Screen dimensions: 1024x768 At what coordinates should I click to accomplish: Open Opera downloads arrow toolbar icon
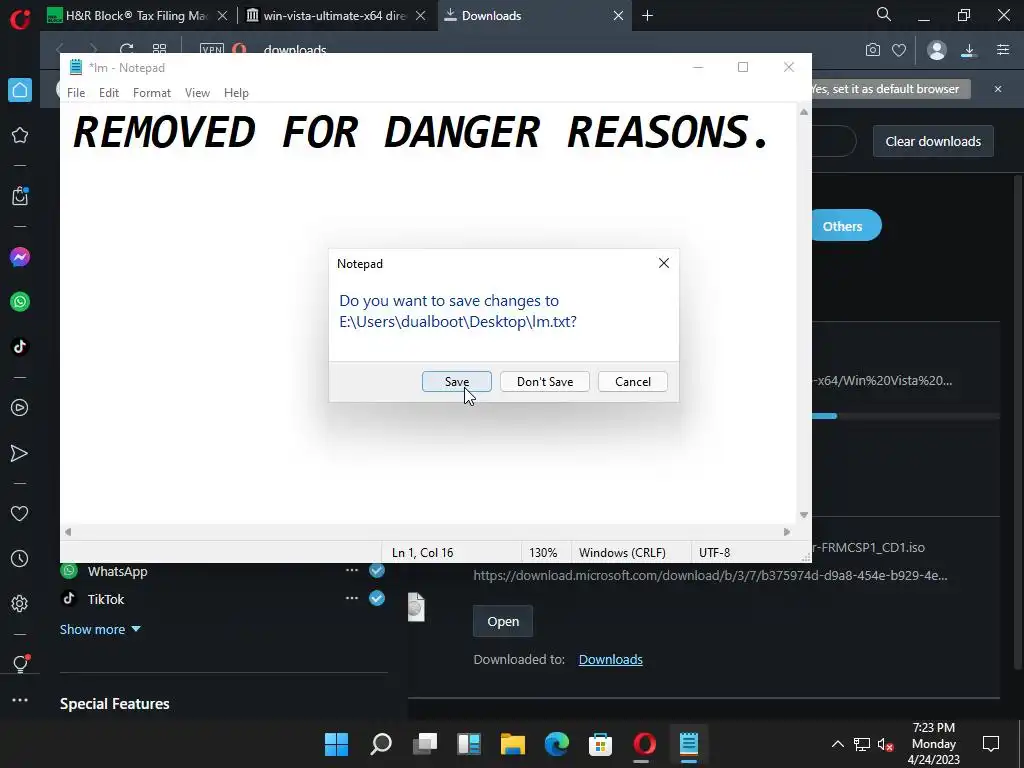click(969, 50)
